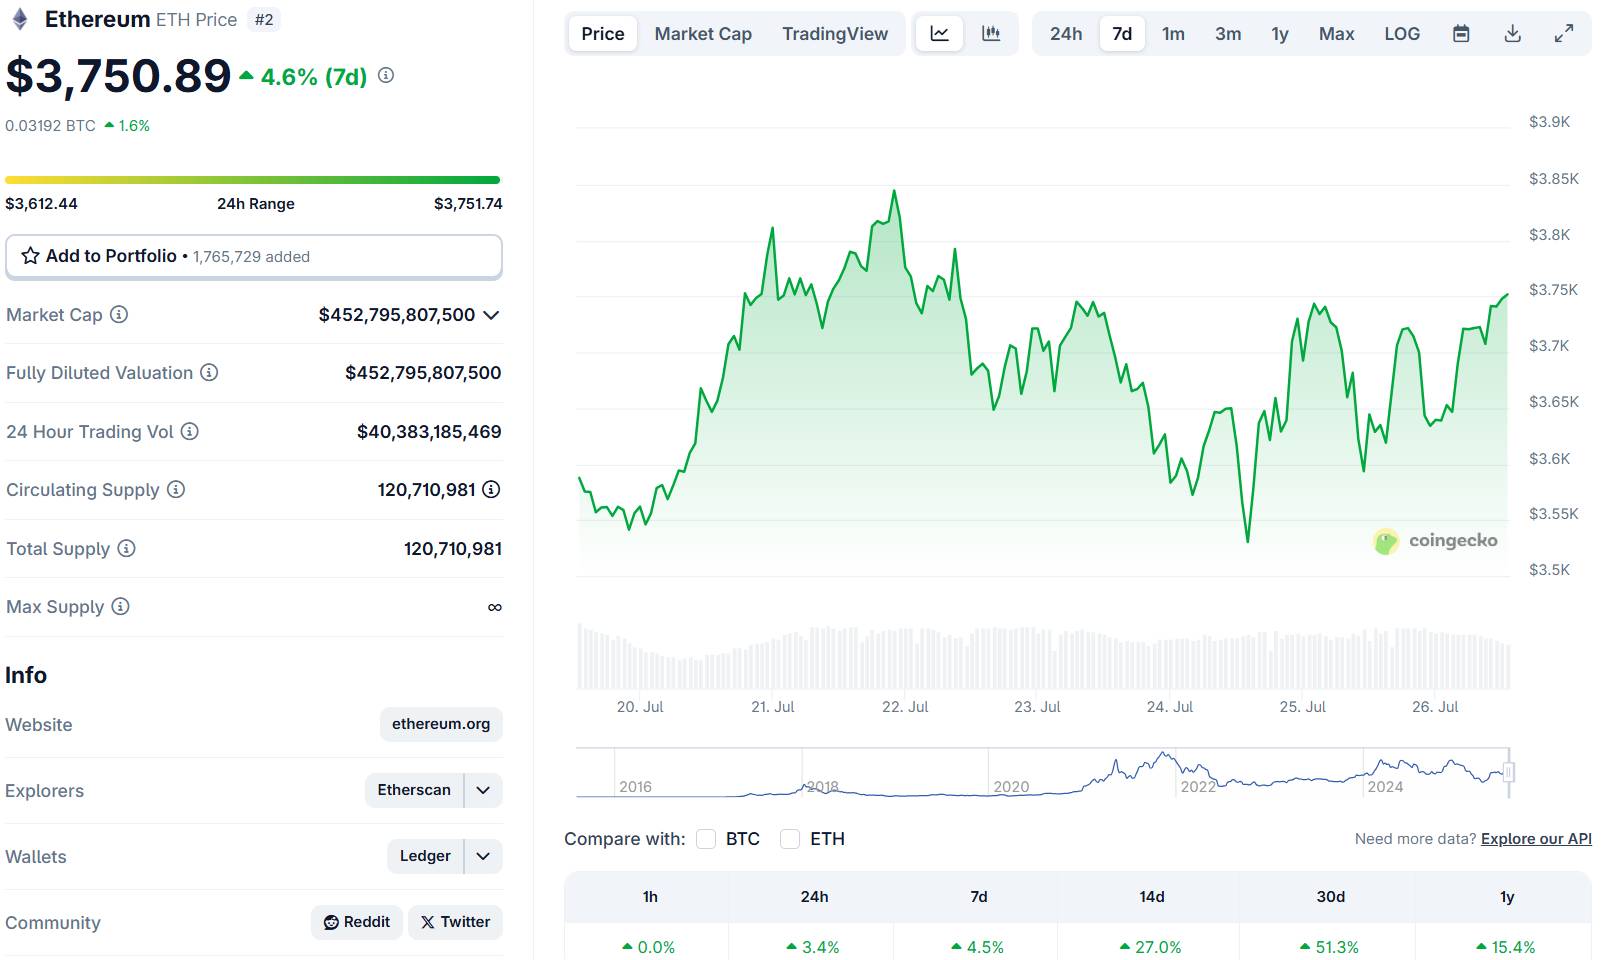The height and width of the screenshot is (960, 1614).
Task: Click the Reddit icon in Community
Action: click(x=331, y=922)
